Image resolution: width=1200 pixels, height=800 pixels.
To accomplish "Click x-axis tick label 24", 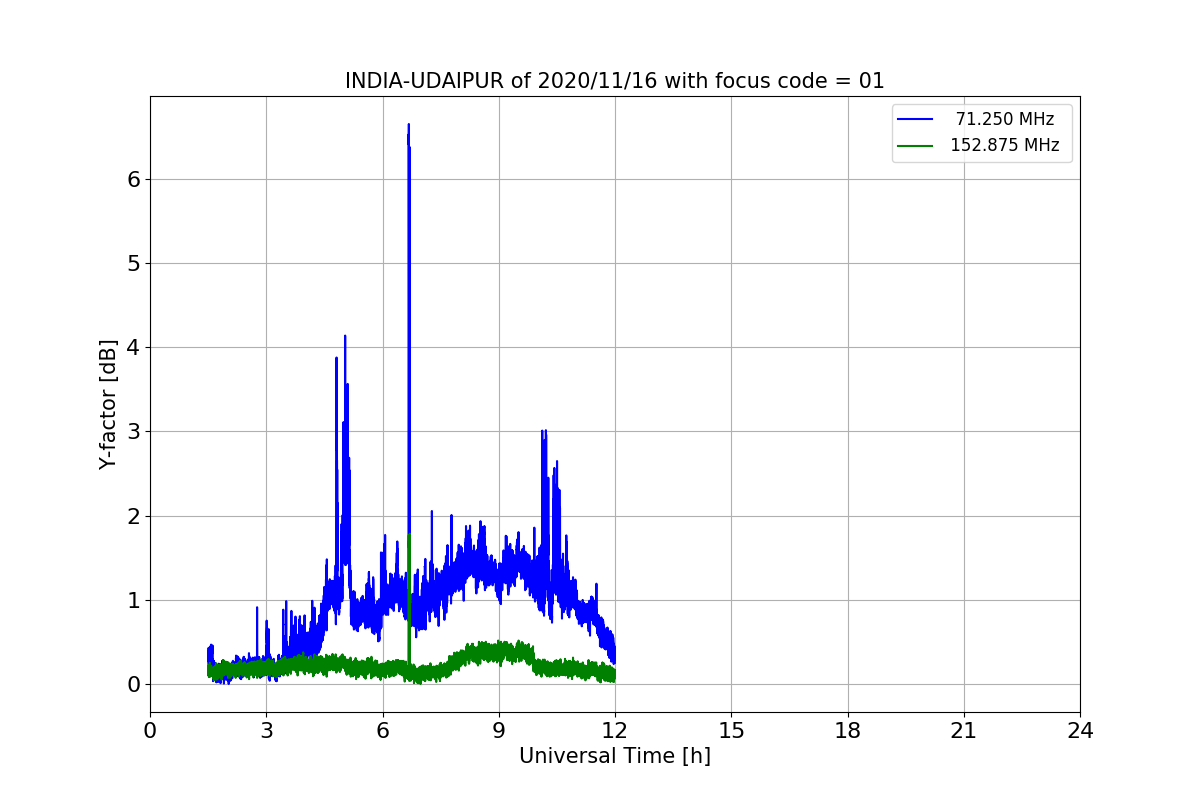I will (1080, 731).
